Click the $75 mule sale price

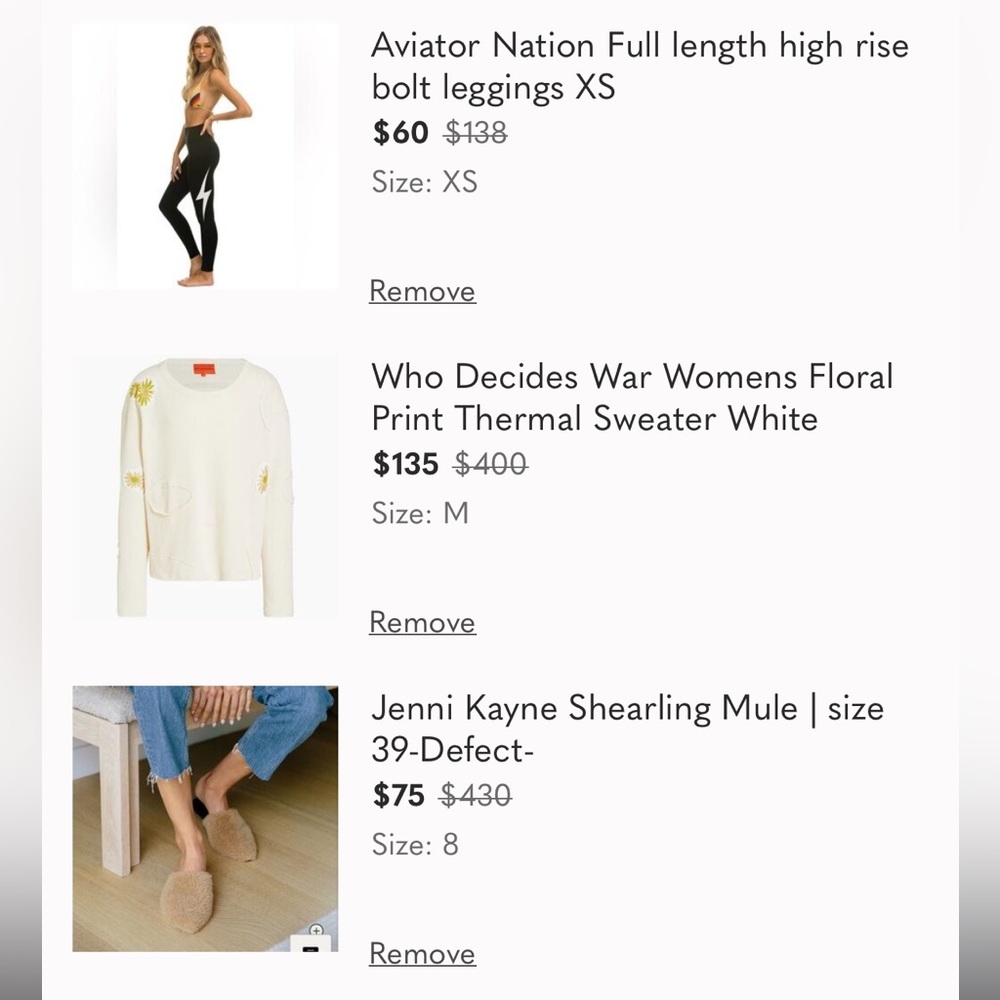(399, 795)
